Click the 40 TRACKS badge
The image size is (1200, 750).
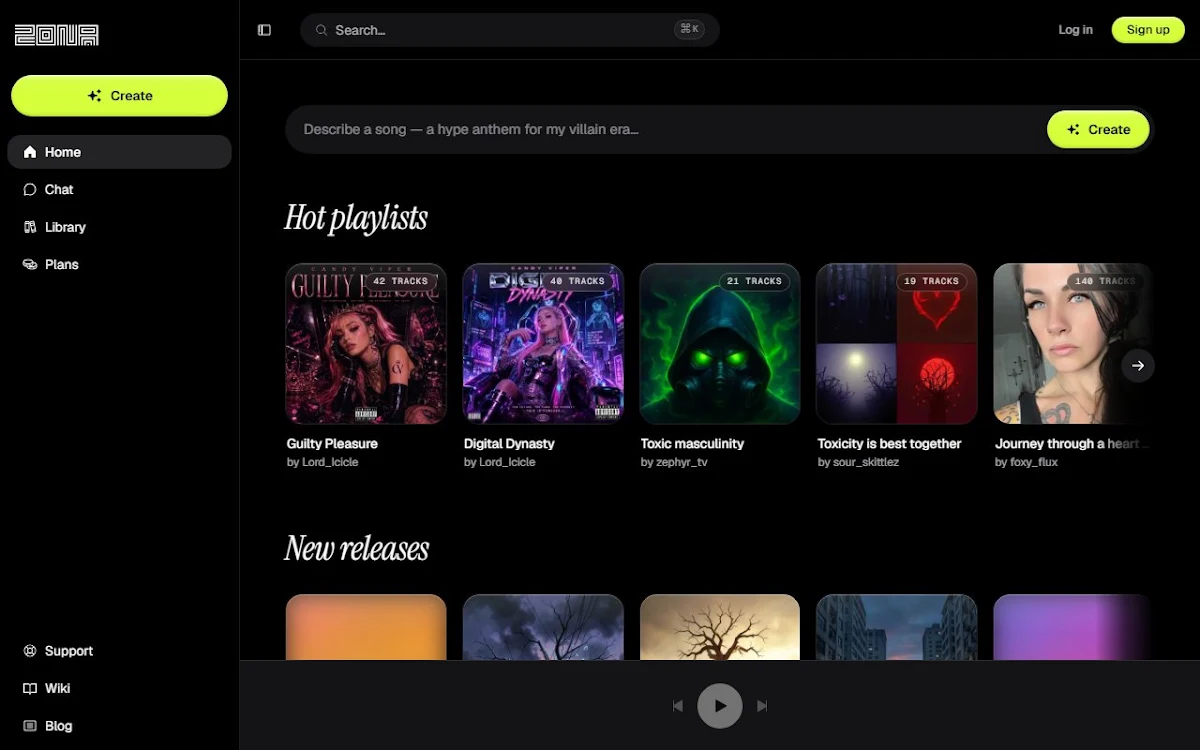(x=577, y=281)
